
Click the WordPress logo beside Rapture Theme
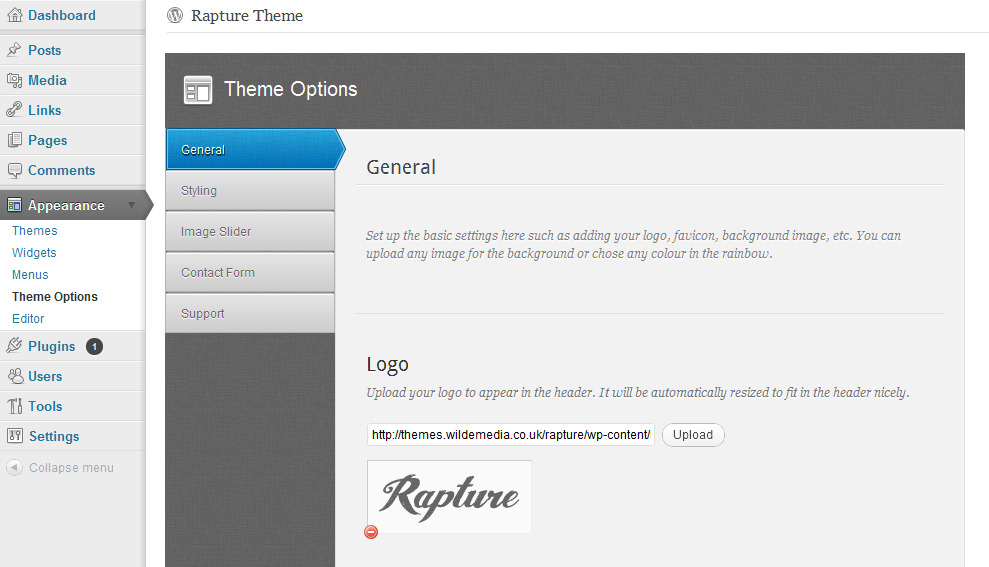(175, 15)
